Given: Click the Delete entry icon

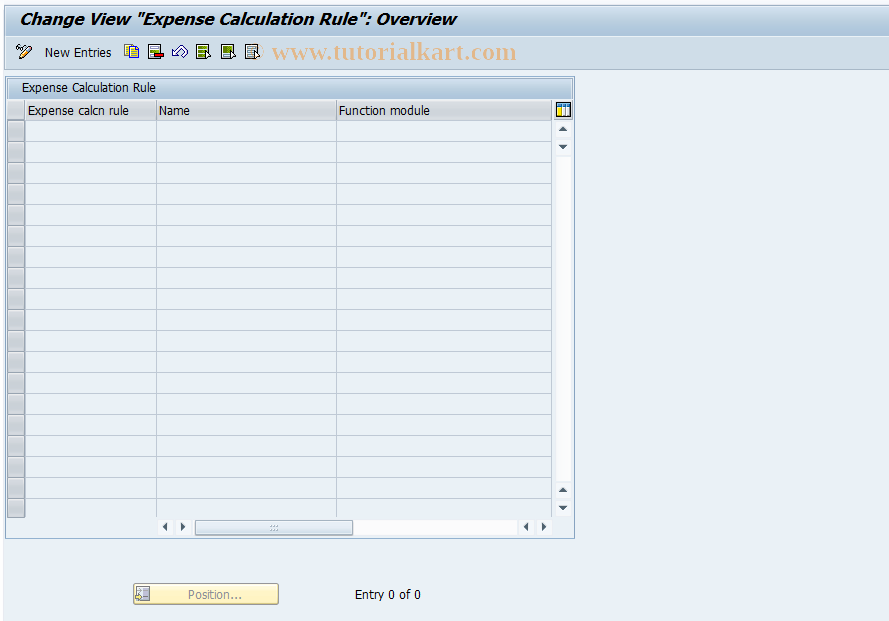Looking at the screenshot, I should (156, 52).
